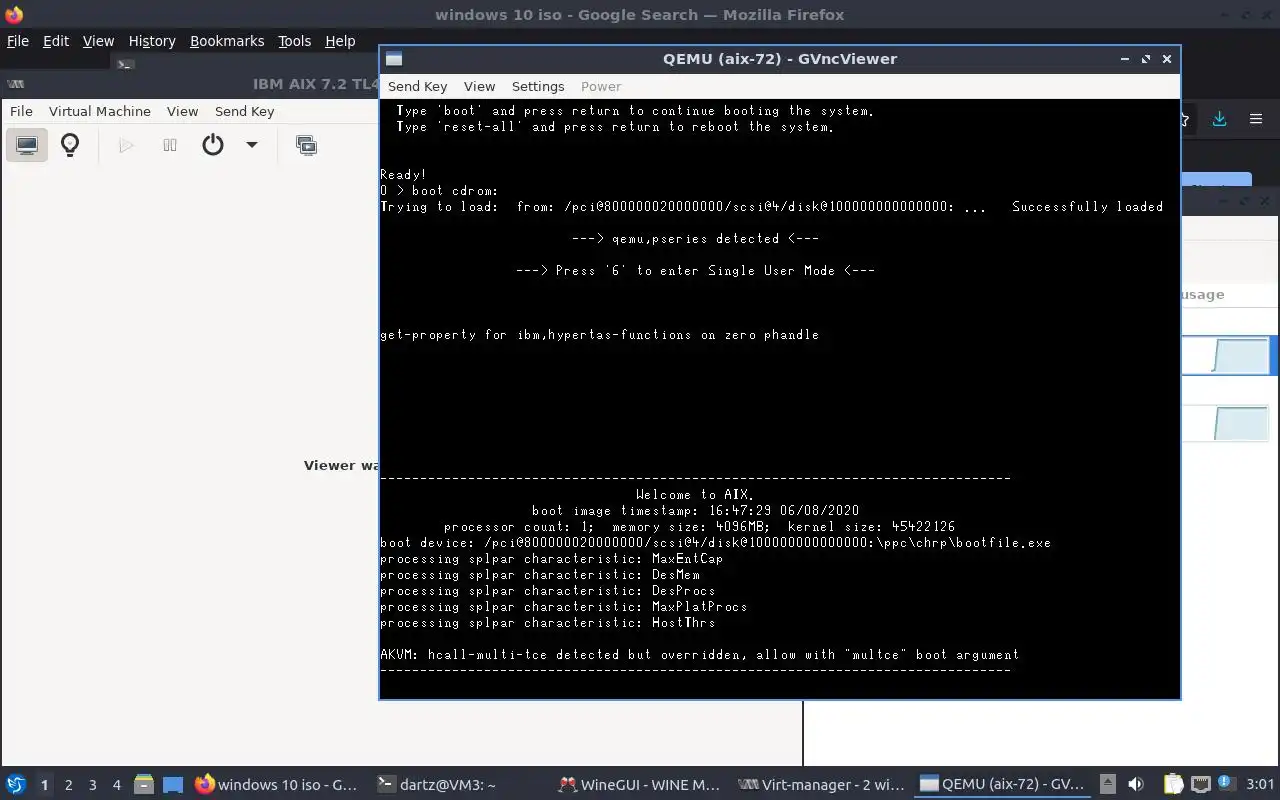Viewport: 1280px width, 800px height.
Task: Click the greyed-out run VM play icon
Action: (126, 145)
